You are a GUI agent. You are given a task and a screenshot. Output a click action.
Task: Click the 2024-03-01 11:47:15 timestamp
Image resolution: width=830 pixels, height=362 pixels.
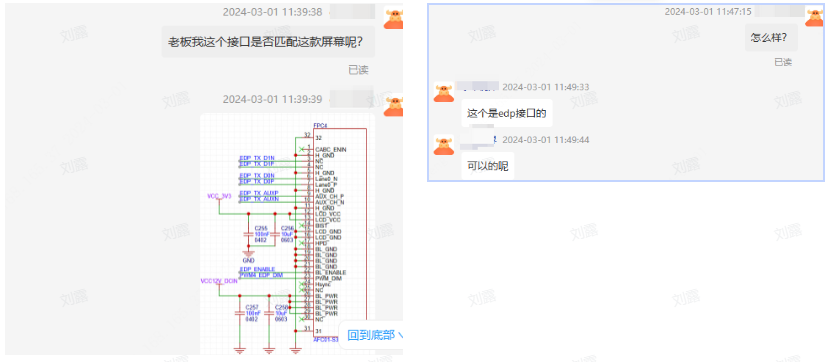[708, 12]
